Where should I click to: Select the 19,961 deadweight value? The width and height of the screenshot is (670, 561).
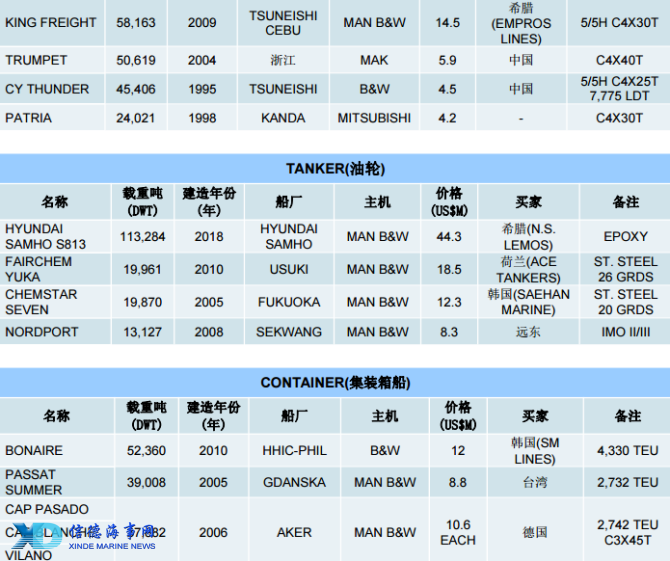(x=142, y=269)
